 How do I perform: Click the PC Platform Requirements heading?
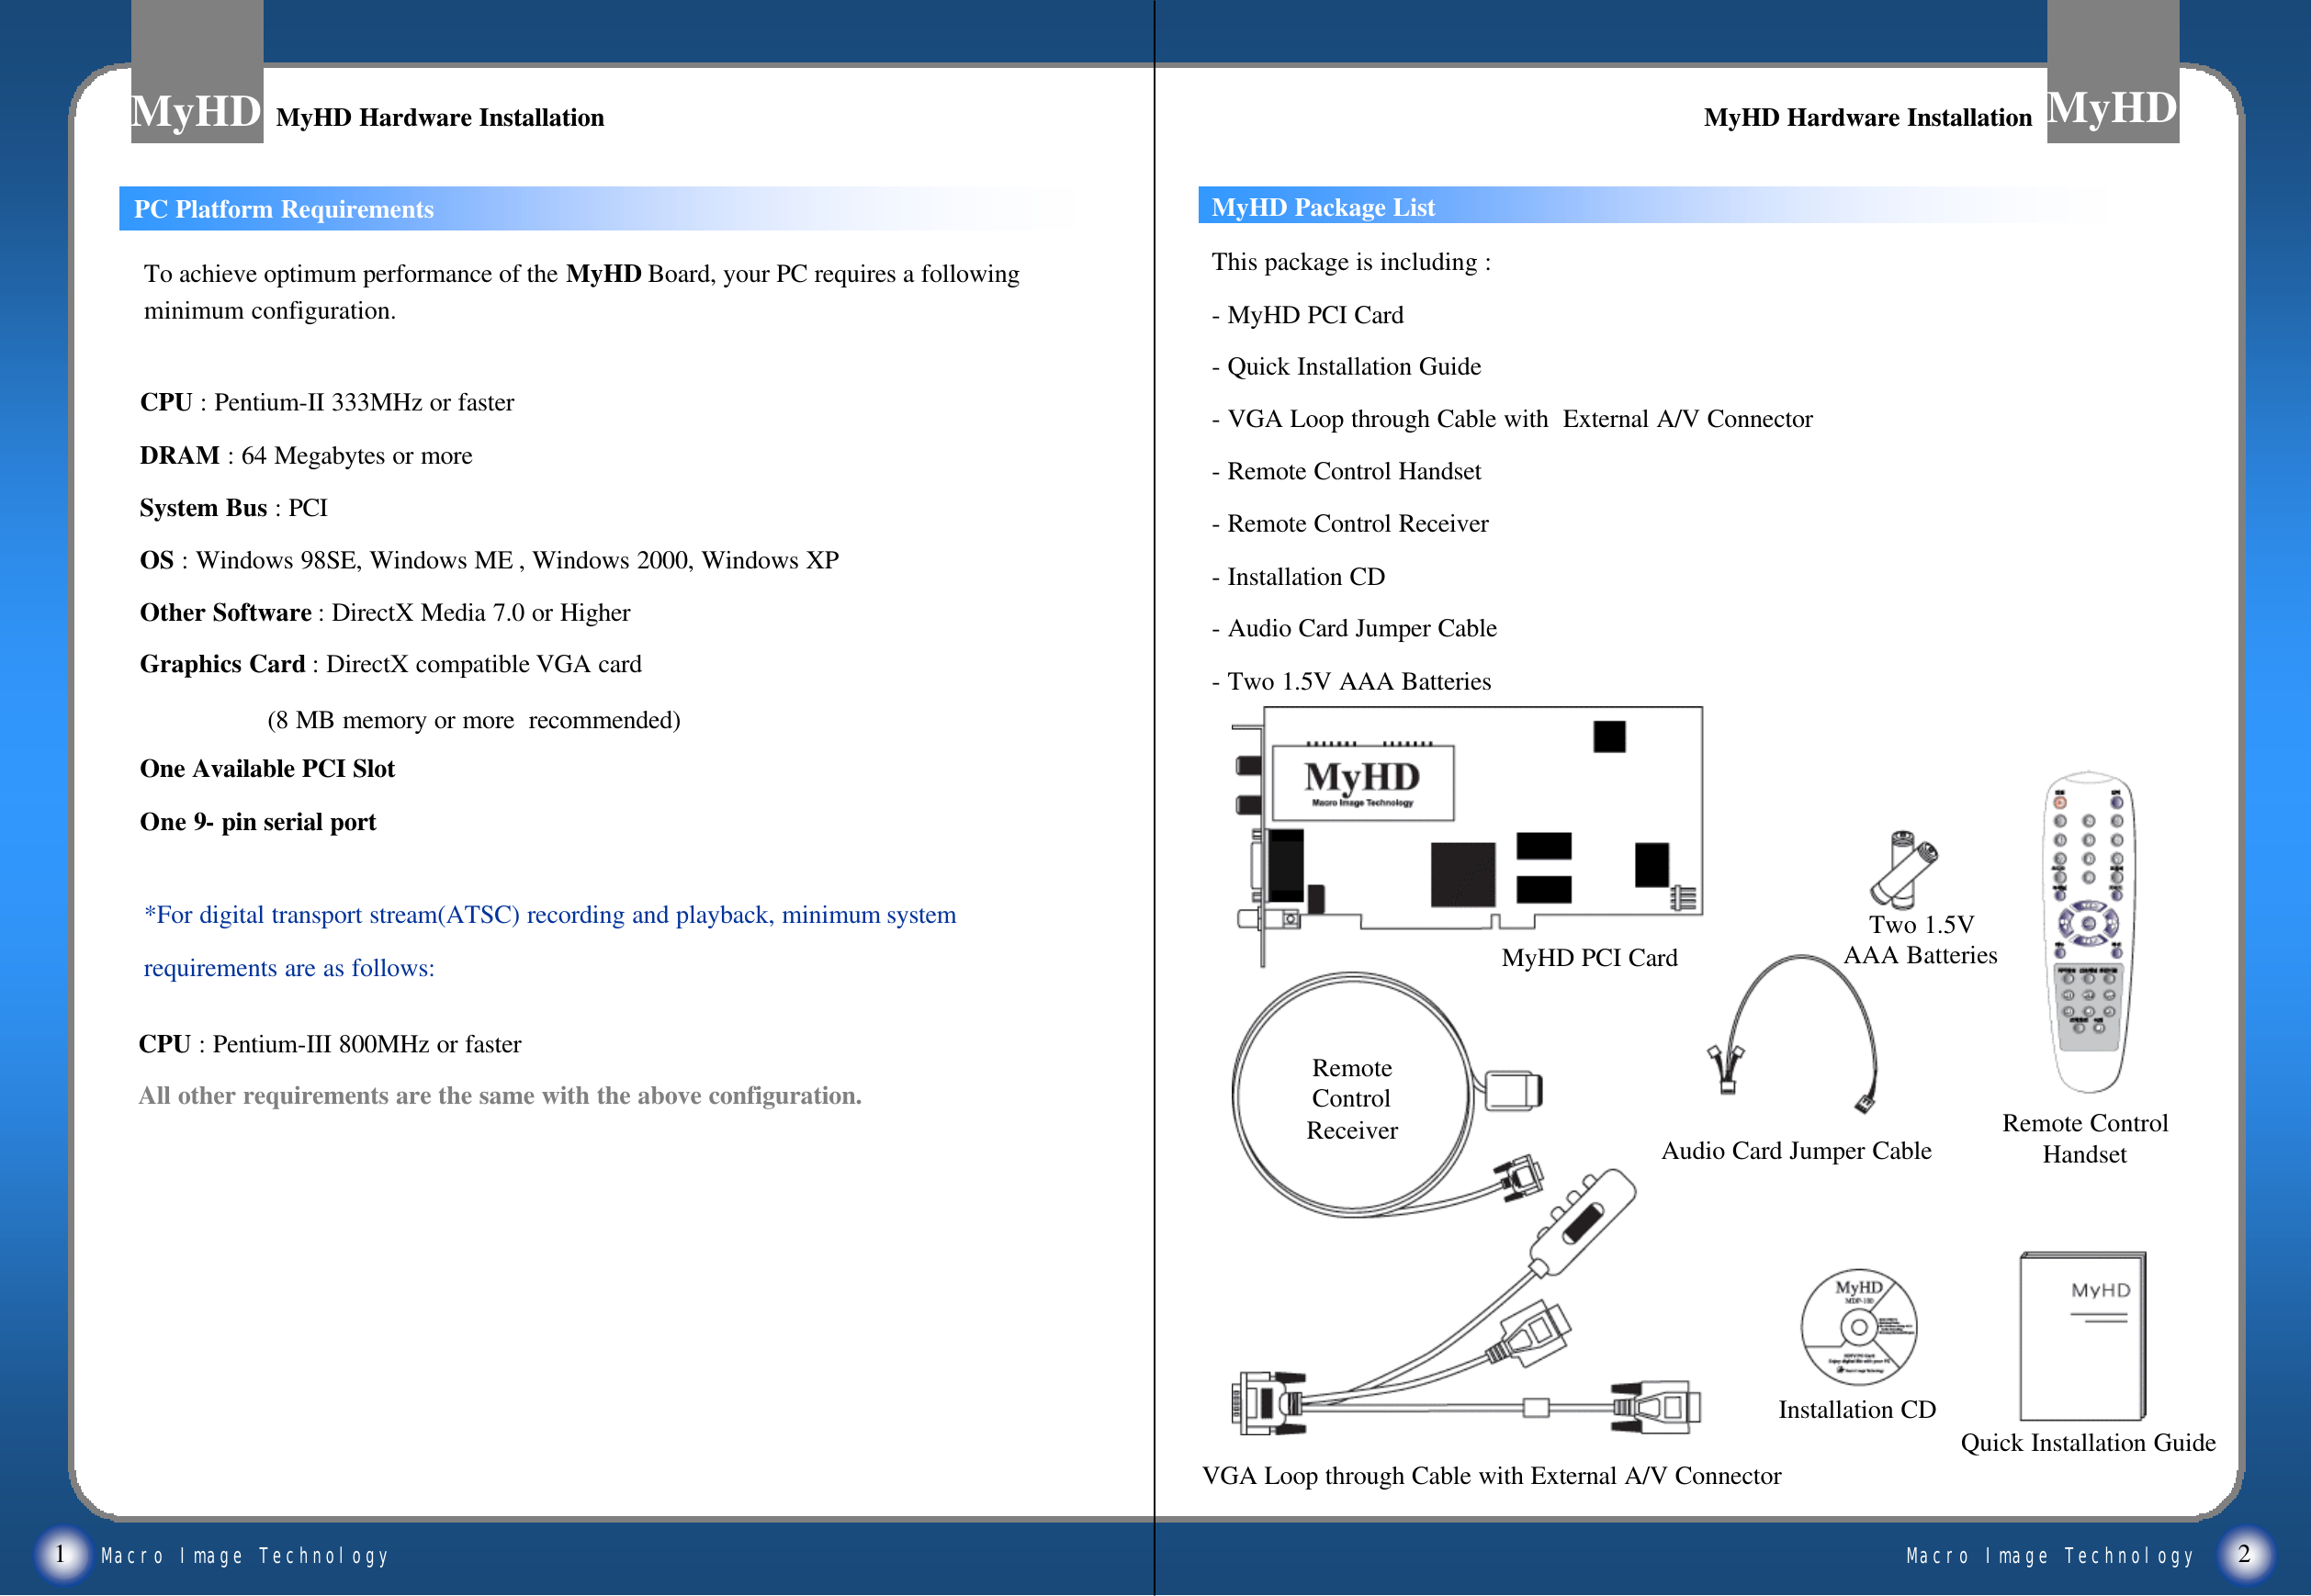pyautogui.click(x=284, y=209)
